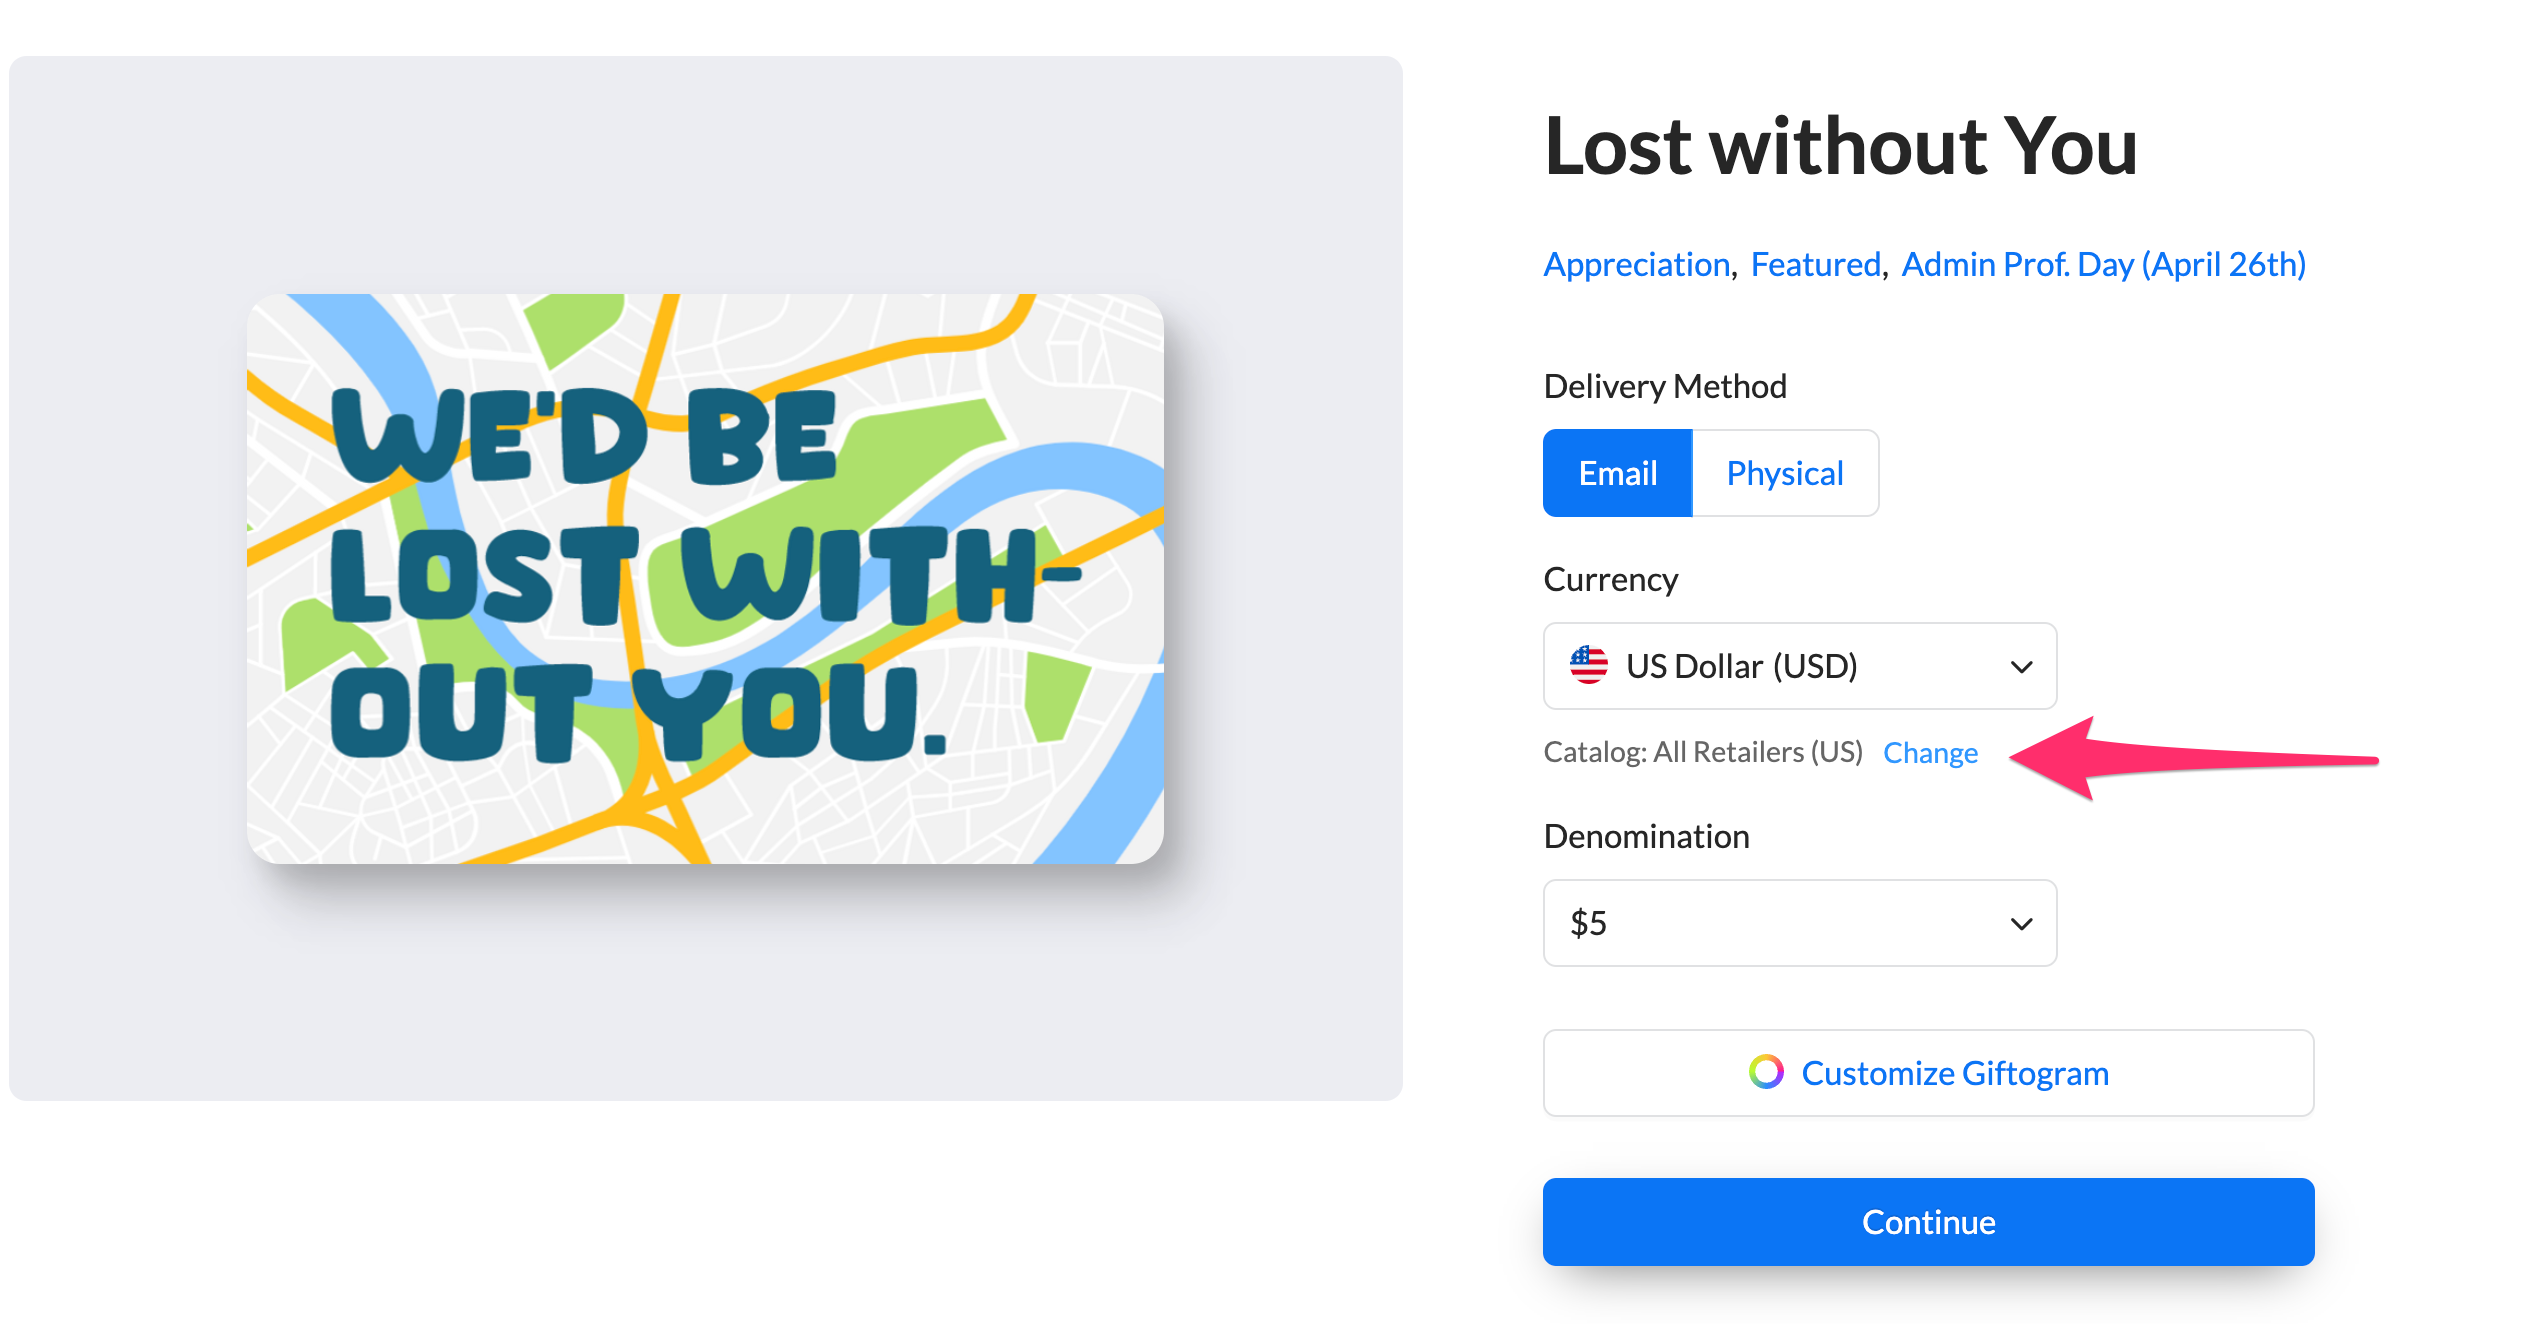Click the Denomination label

coord(1646,836)
